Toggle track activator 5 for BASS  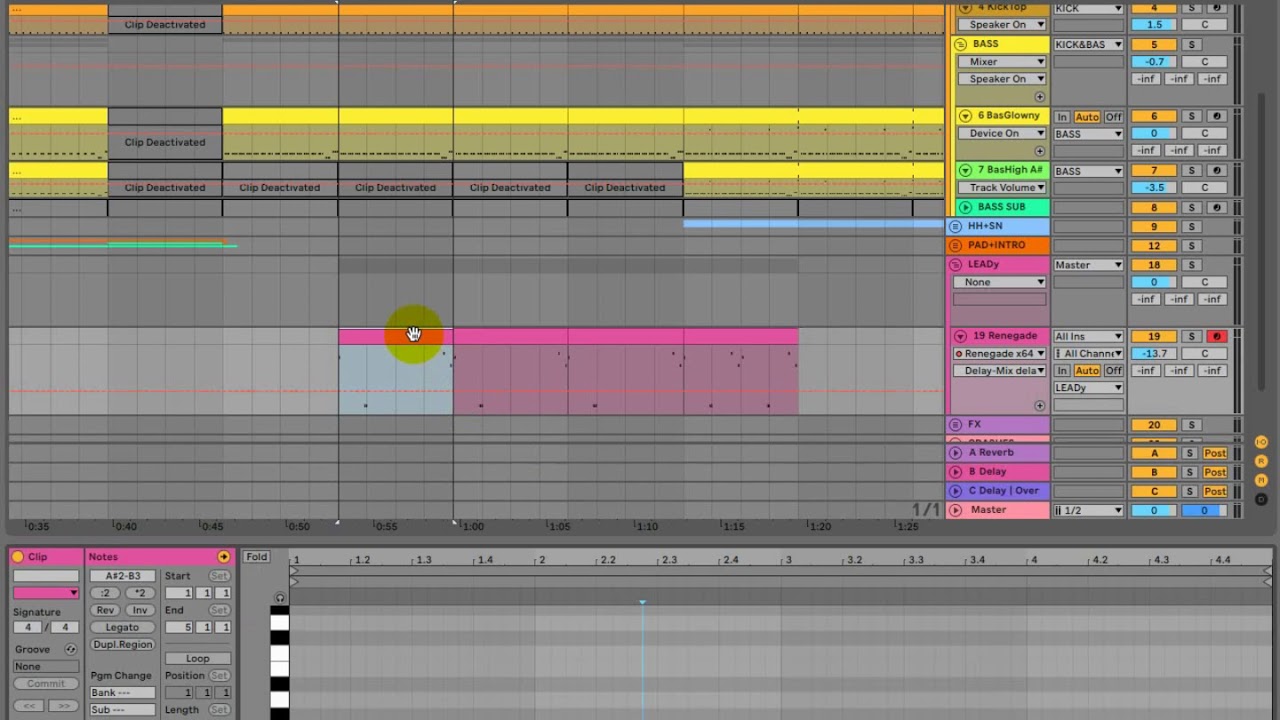pyautogui.click(x=1154, y=45)
